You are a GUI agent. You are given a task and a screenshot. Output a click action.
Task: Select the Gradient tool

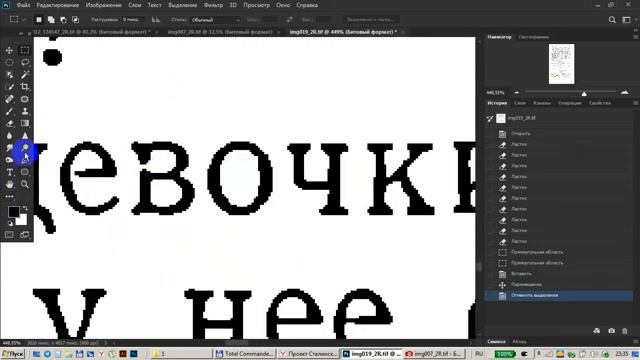pyautogui.click(x=25, y=123)
